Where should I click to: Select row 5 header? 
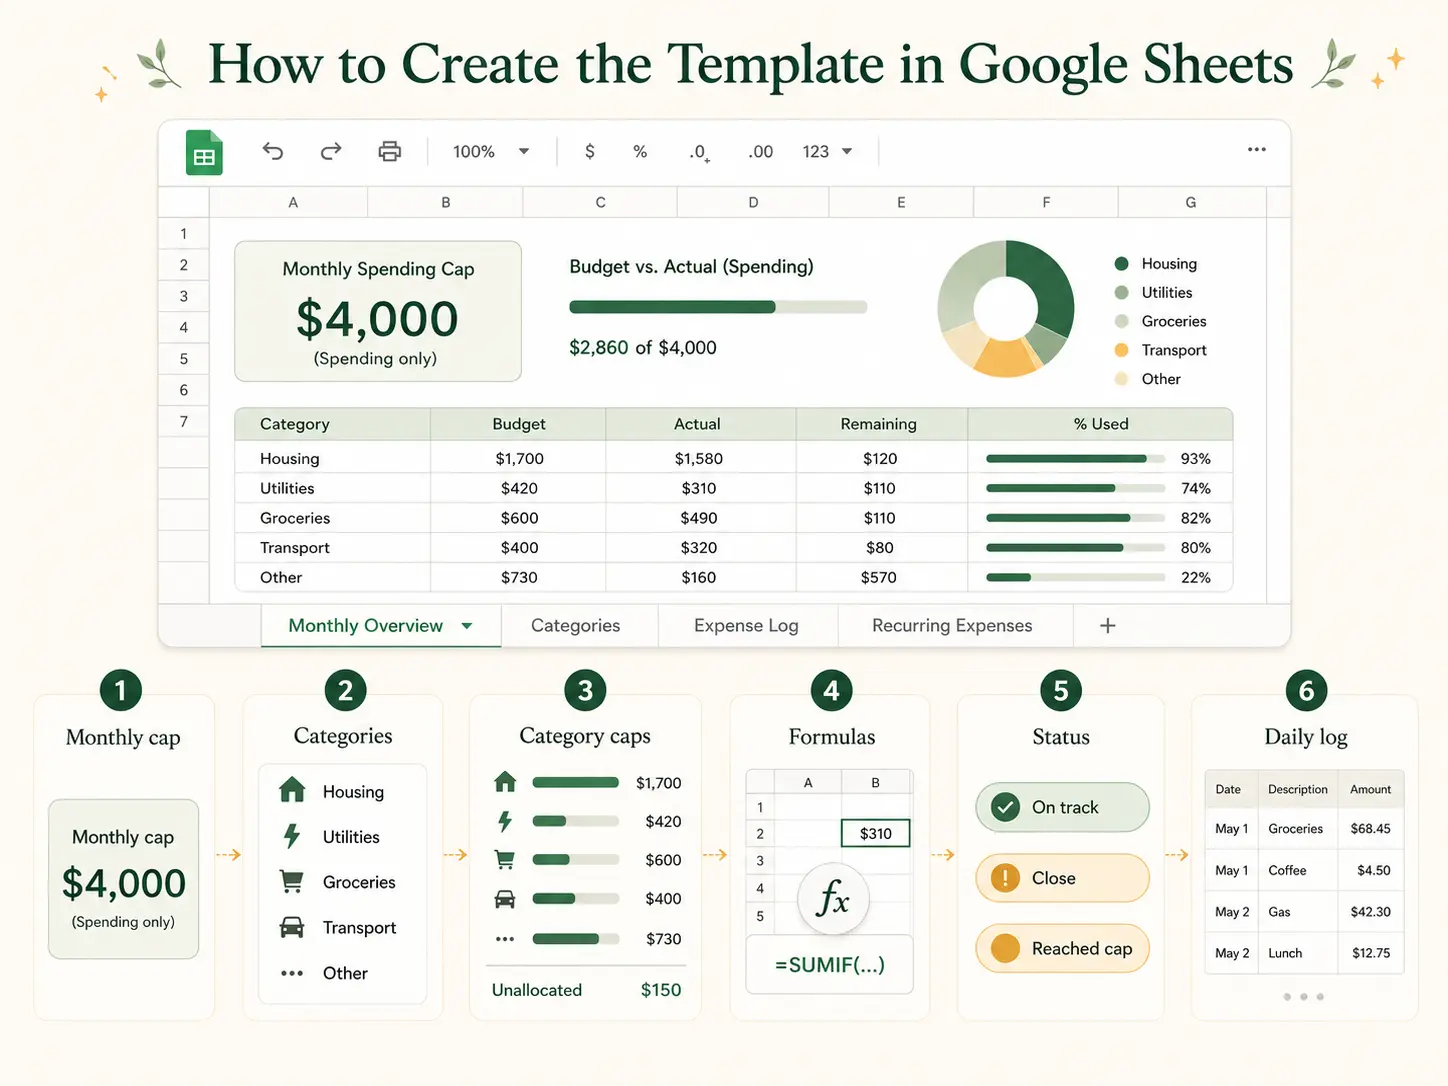[x=184, y=359]
